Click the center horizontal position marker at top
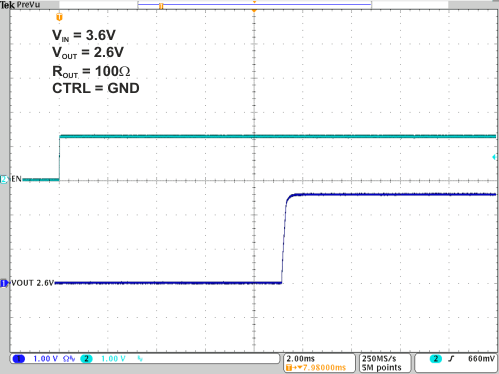 [254, 11]
